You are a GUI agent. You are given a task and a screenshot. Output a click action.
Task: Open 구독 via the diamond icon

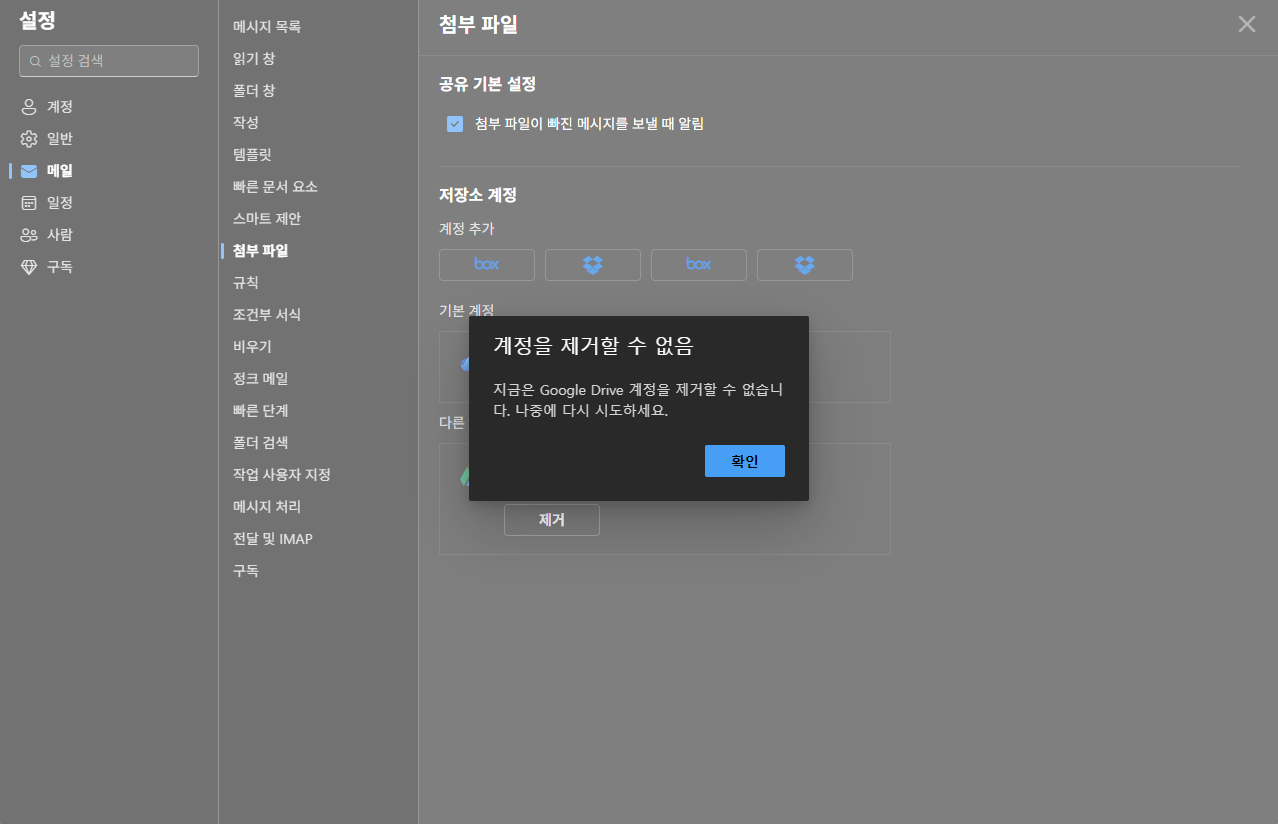[29, 267]
